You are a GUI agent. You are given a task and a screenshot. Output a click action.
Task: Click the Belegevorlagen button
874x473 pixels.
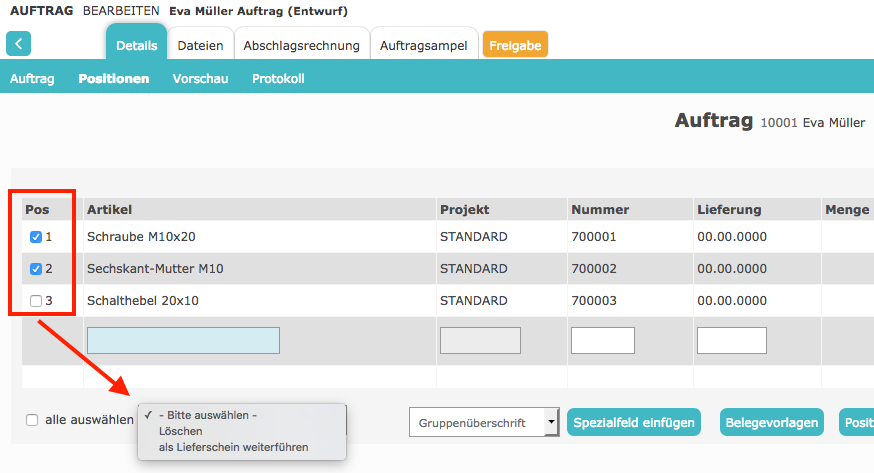770,423
